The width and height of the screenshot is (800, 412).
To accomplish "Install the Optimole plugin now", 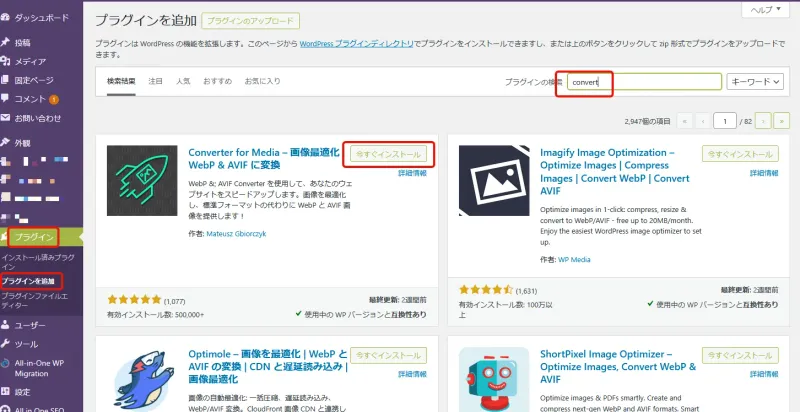I will pyautogui.click(x=388, y=355).
